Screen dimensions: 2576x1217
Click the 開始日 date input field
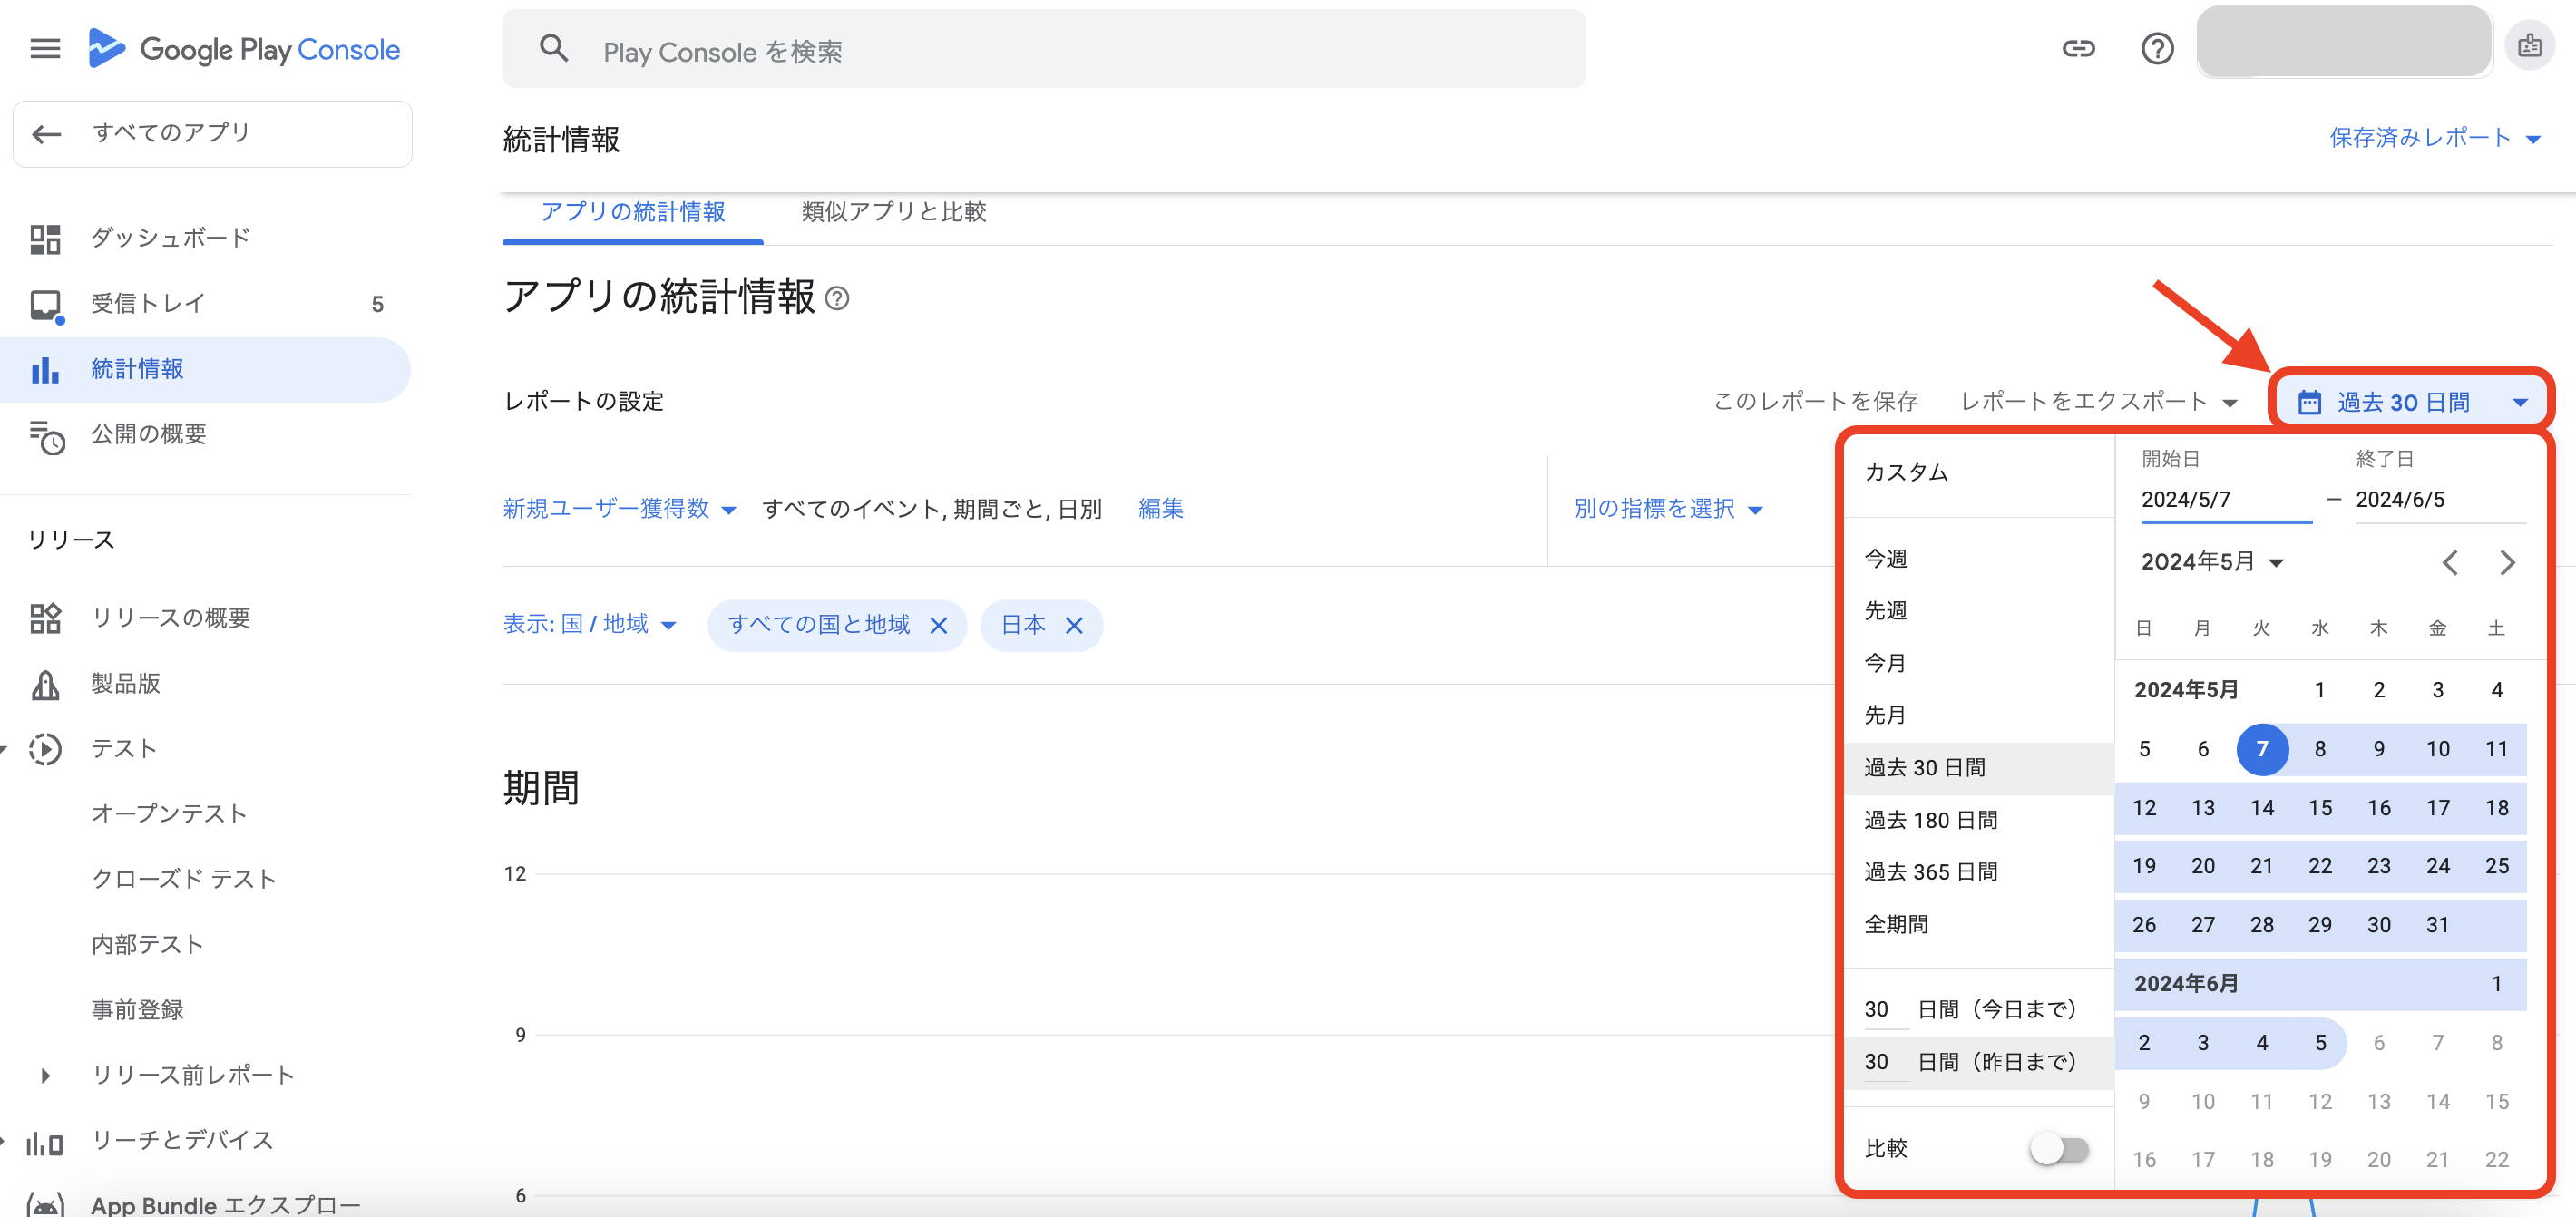point(2226,500)
